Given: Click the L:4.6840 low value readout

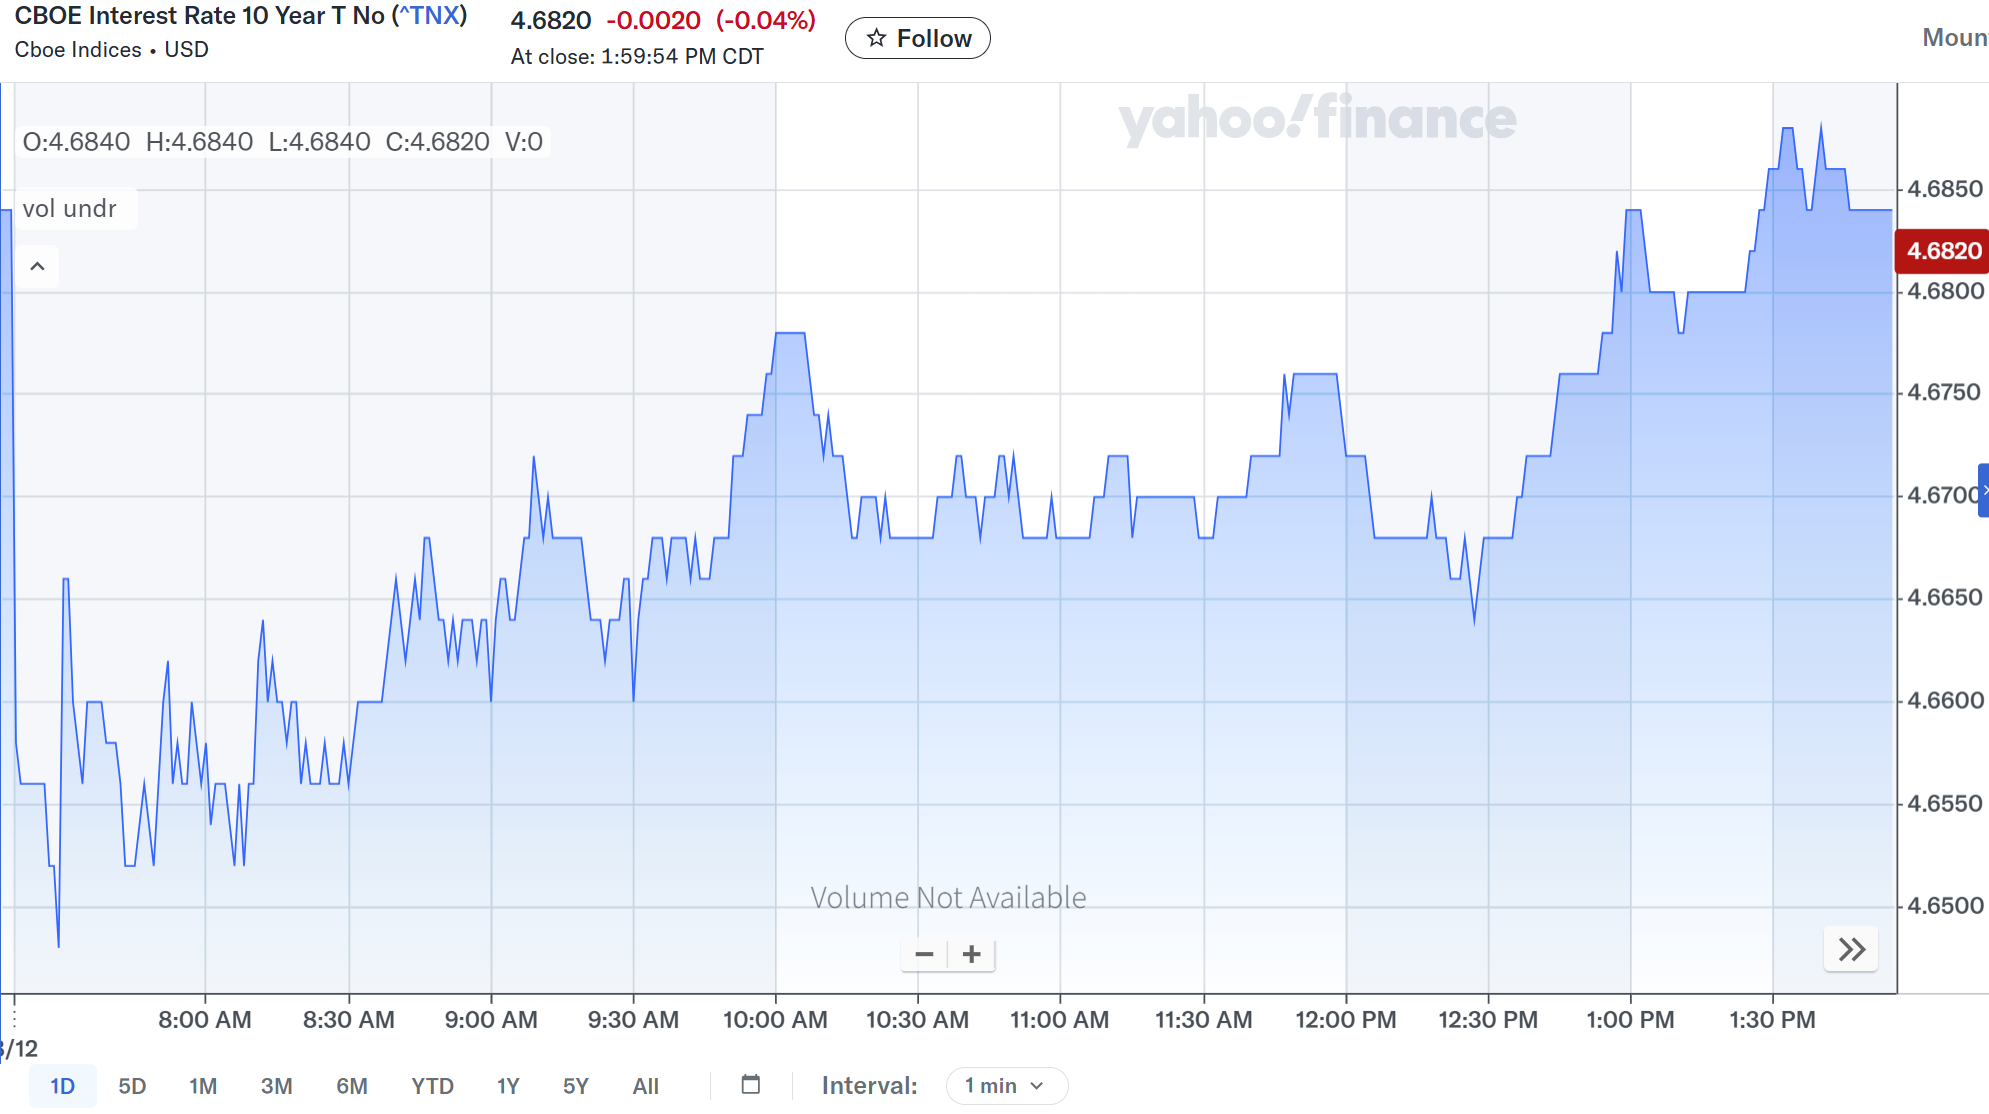Looking at the screenshot, I should click(319, 142).
